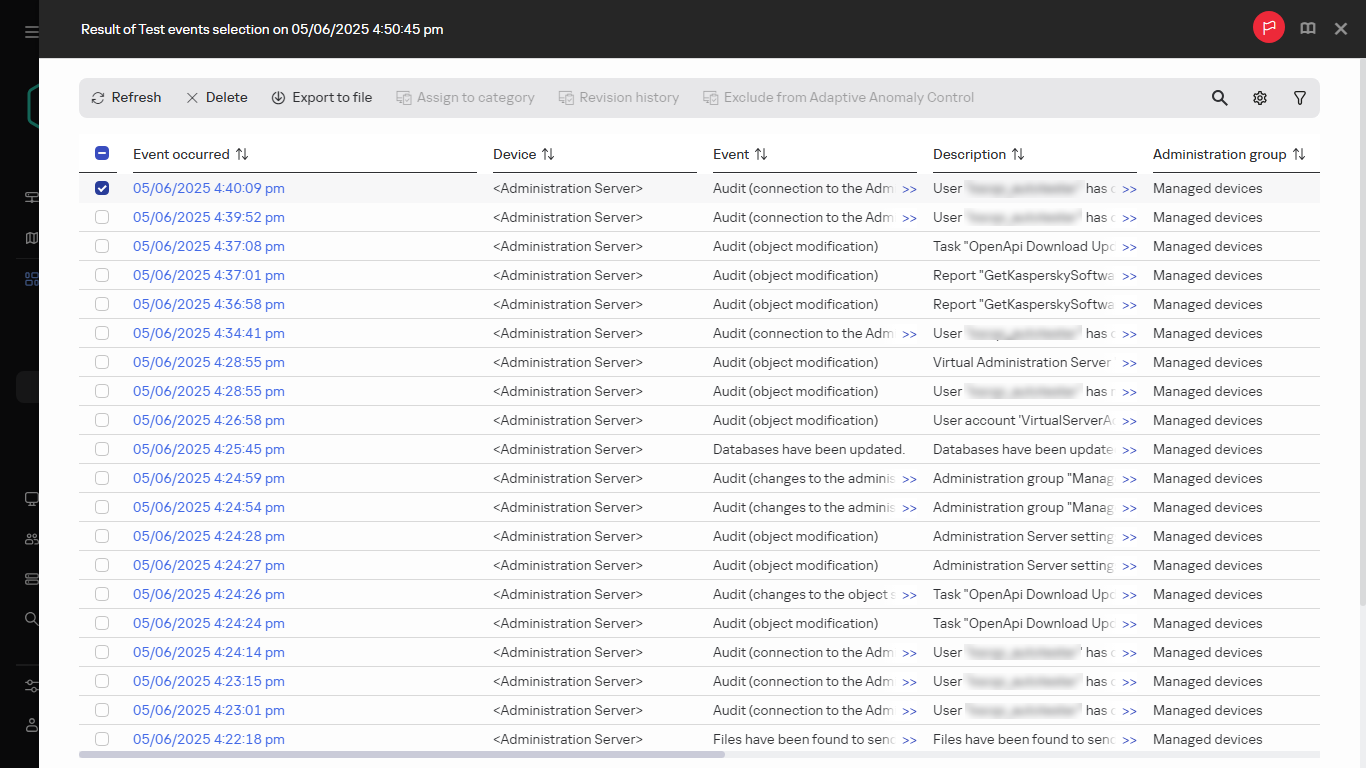Click the Refresh toolbar button
The image size is (1366, 768).
(126, 98)
